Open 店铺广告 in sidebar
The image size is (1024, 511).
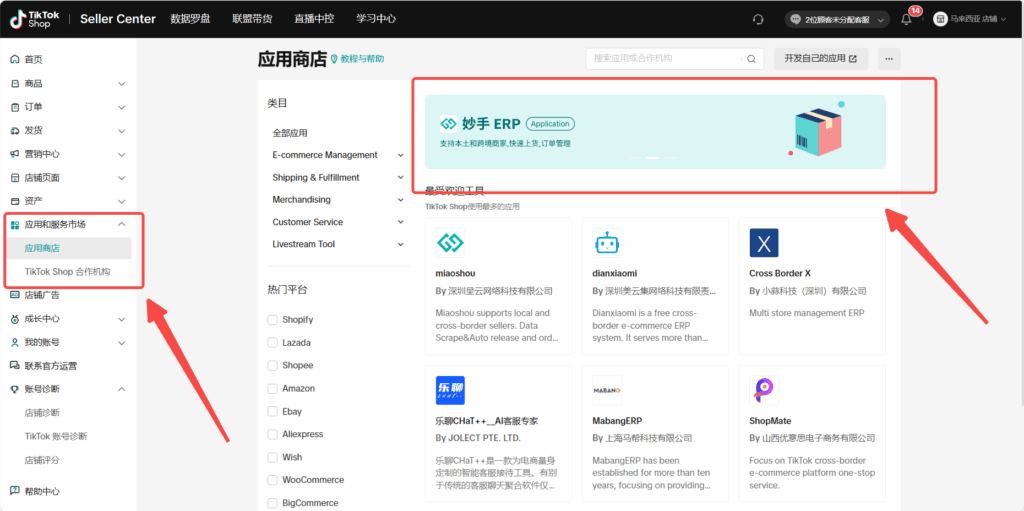pos(42,295)
